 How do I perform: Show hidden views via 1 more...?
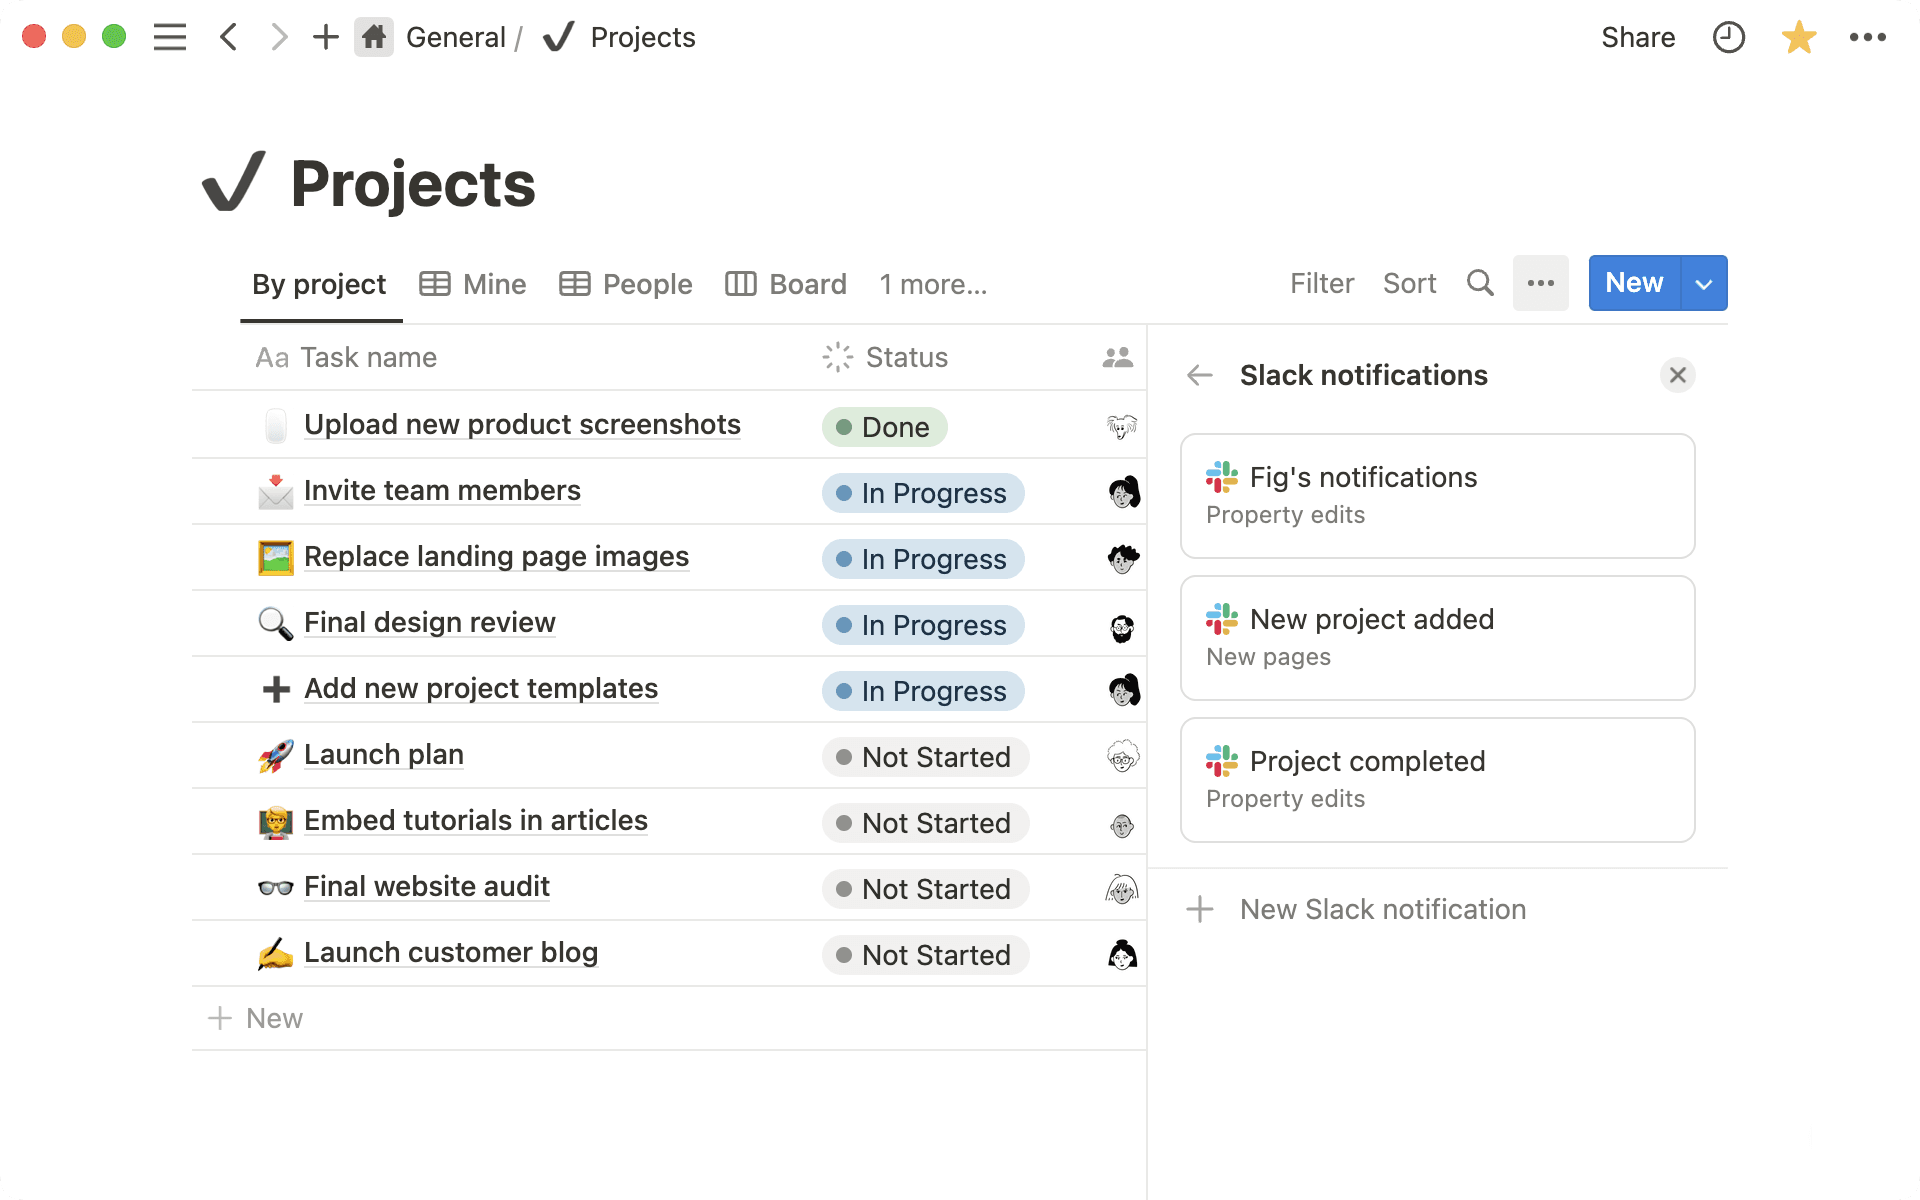pyautogui.click(x=931, y=284)
